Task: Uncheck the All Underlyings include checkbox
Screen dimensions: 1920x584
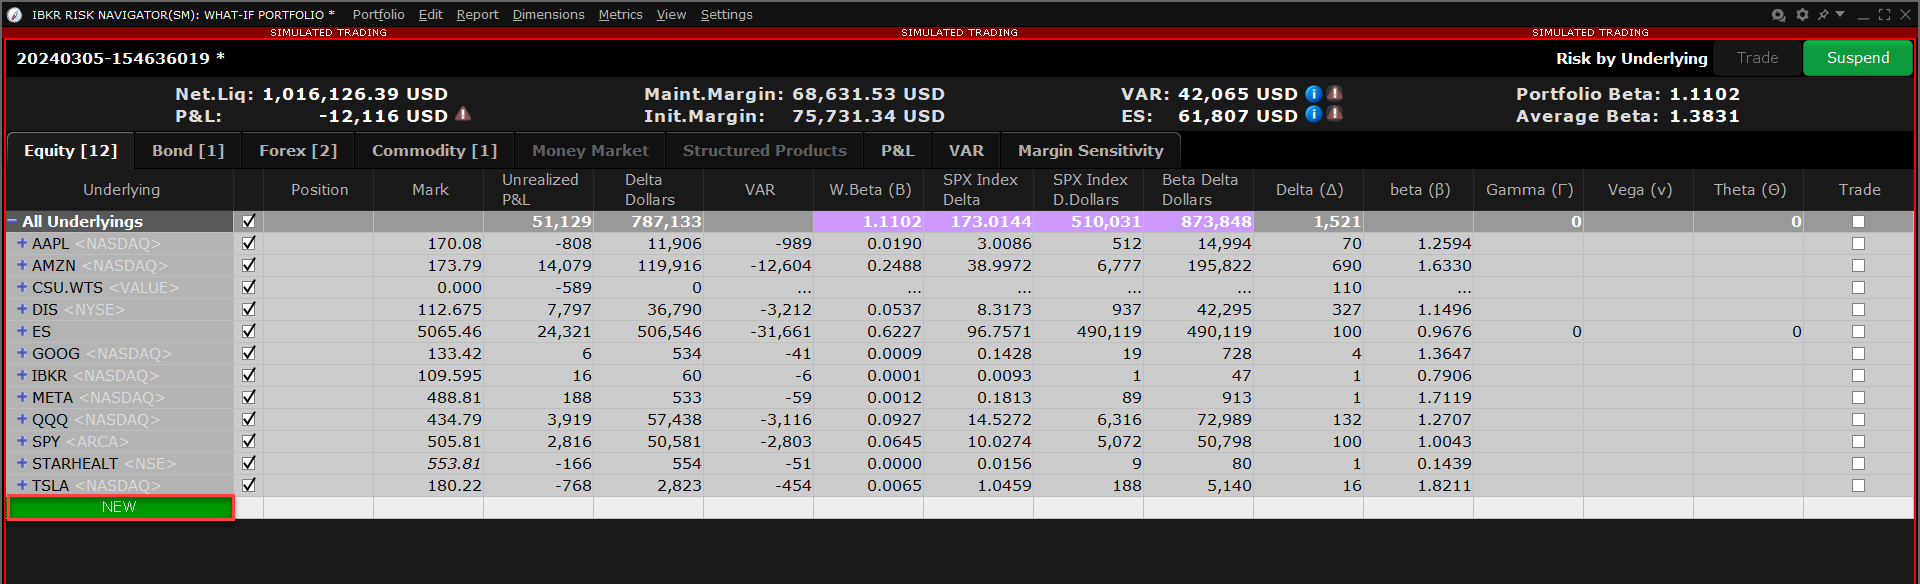Action: pos(249,221)
